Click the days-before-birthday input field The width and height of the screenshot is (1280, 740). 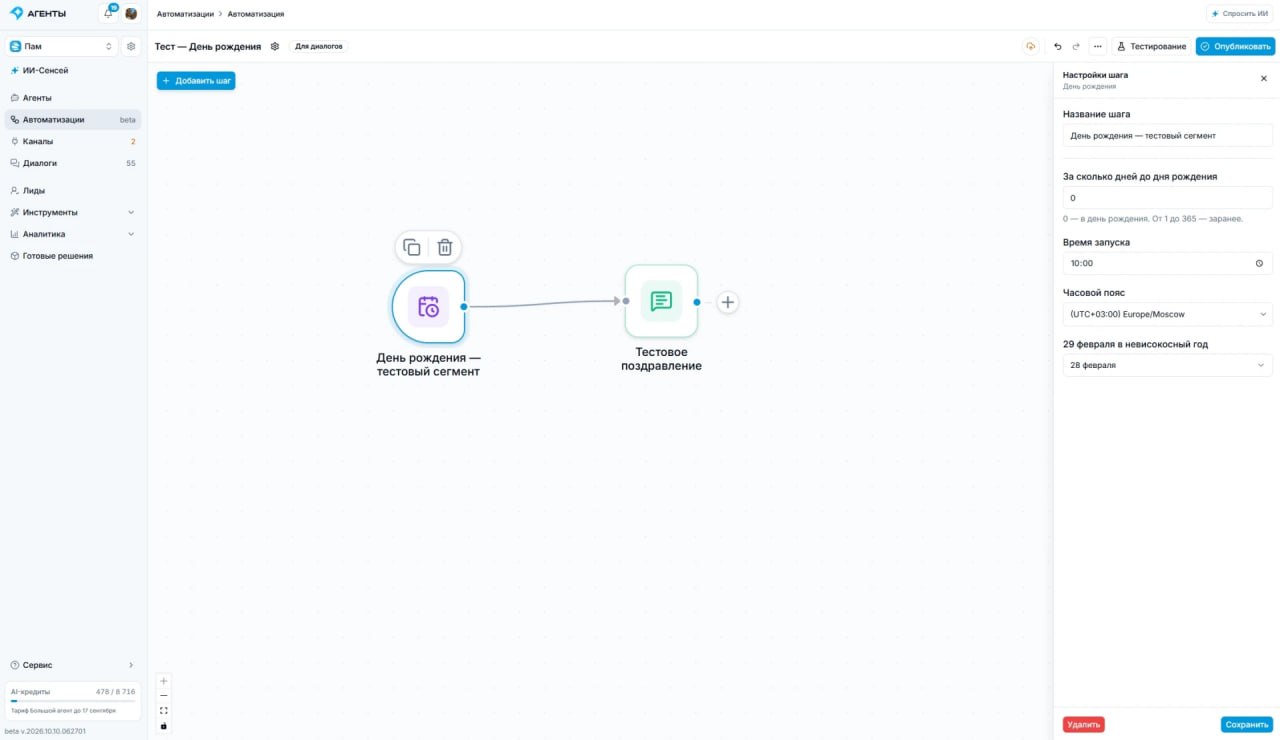(x=1167, y=198)
